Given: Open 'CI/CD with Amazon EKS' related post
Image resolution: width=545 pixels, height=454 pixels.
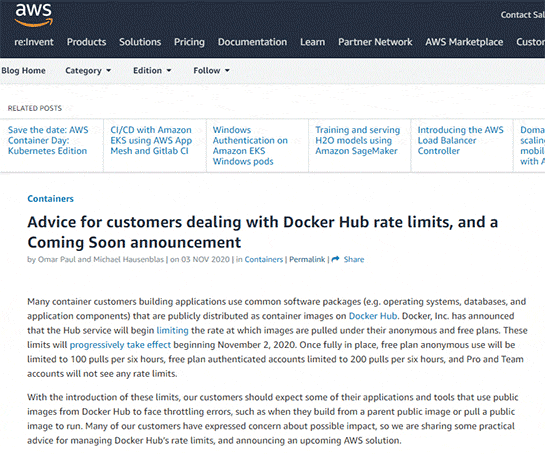Looking at the screenshot, I should (x=151, y=140).
